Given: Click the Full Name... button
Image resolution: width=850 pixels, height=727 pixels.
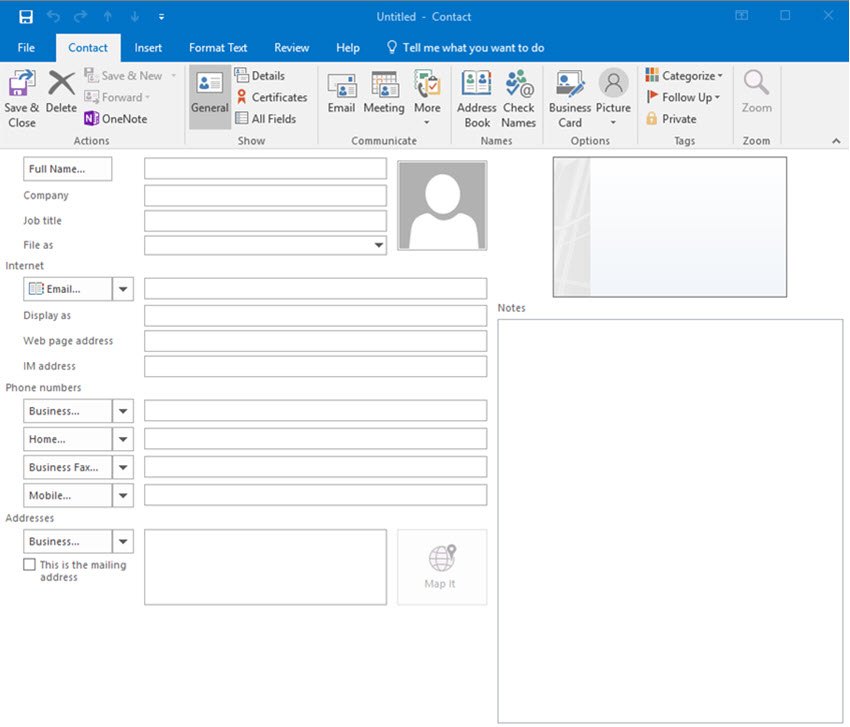Looking at the screenshot, I should pos(68,169).
